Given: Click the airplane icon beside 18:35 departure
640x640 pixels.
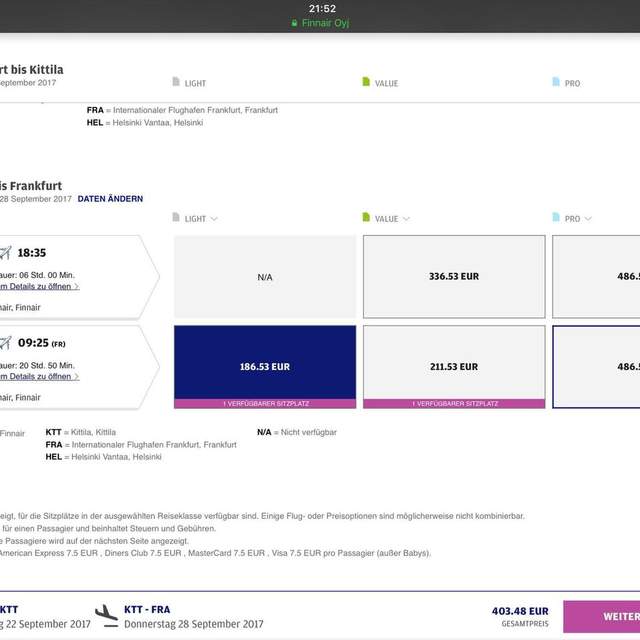Looking at the screenshot, I should [5, 253].
